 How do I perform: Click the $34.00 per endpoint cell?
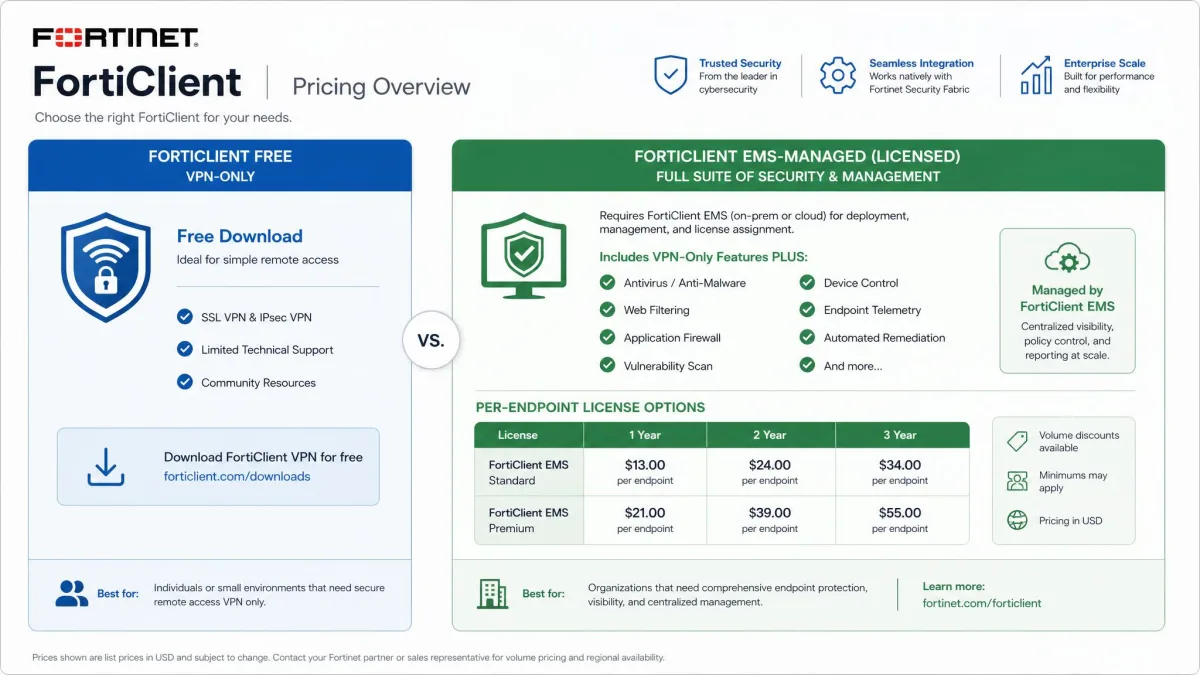pyautogui.click(x=901, y=472)
